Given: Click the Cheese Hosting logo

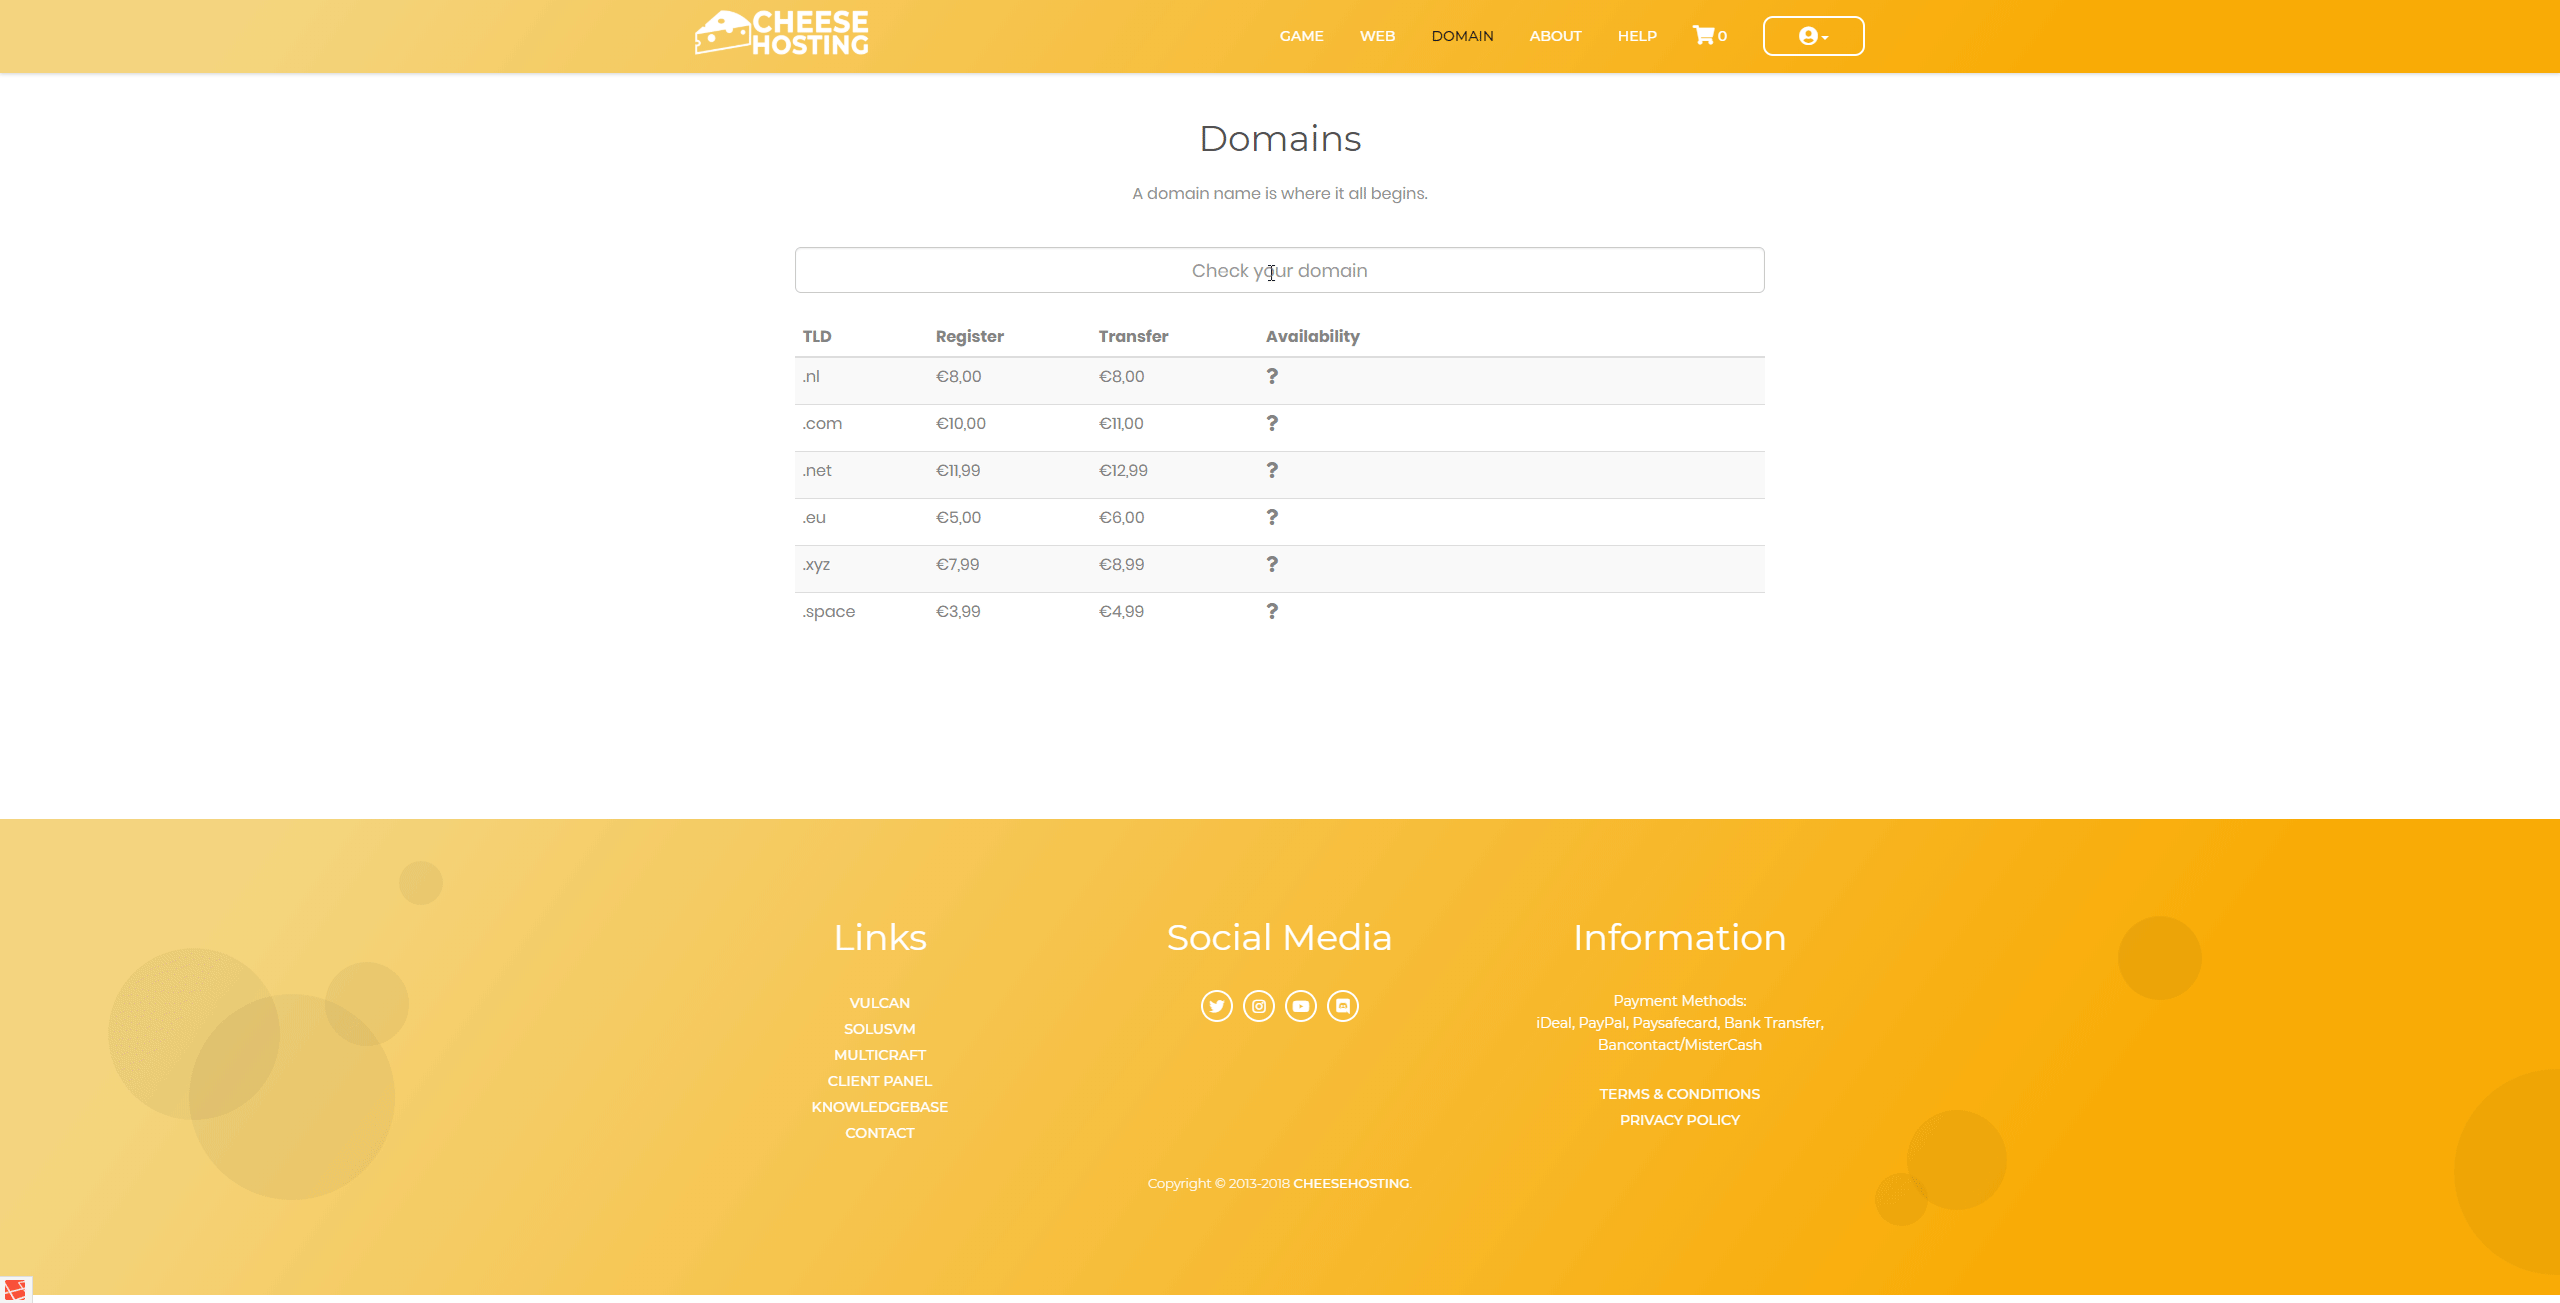Looking at the screenshot, I should (x=782, y=33).
